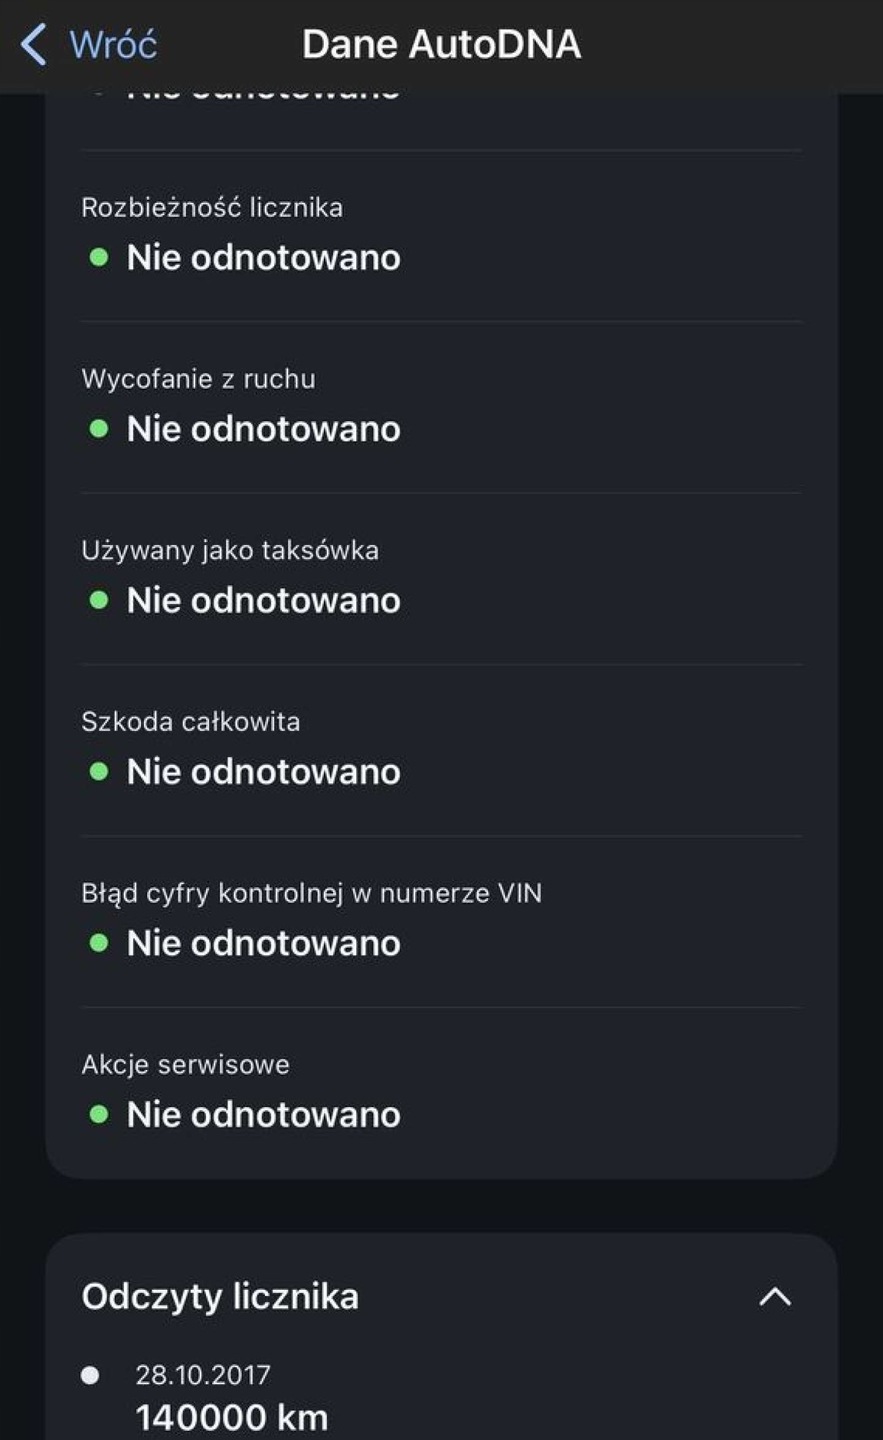Select the Wycofanie z ruchu label
Screen dimensions: 883x1440
(x=198, y=379)
